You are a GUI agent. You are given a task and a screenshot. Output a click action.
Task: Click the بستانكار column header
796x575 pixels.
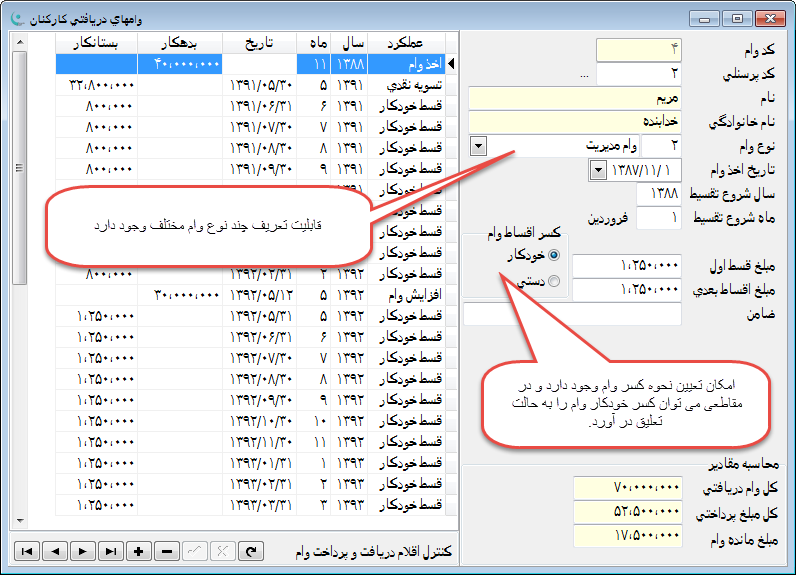click(95, 43)
